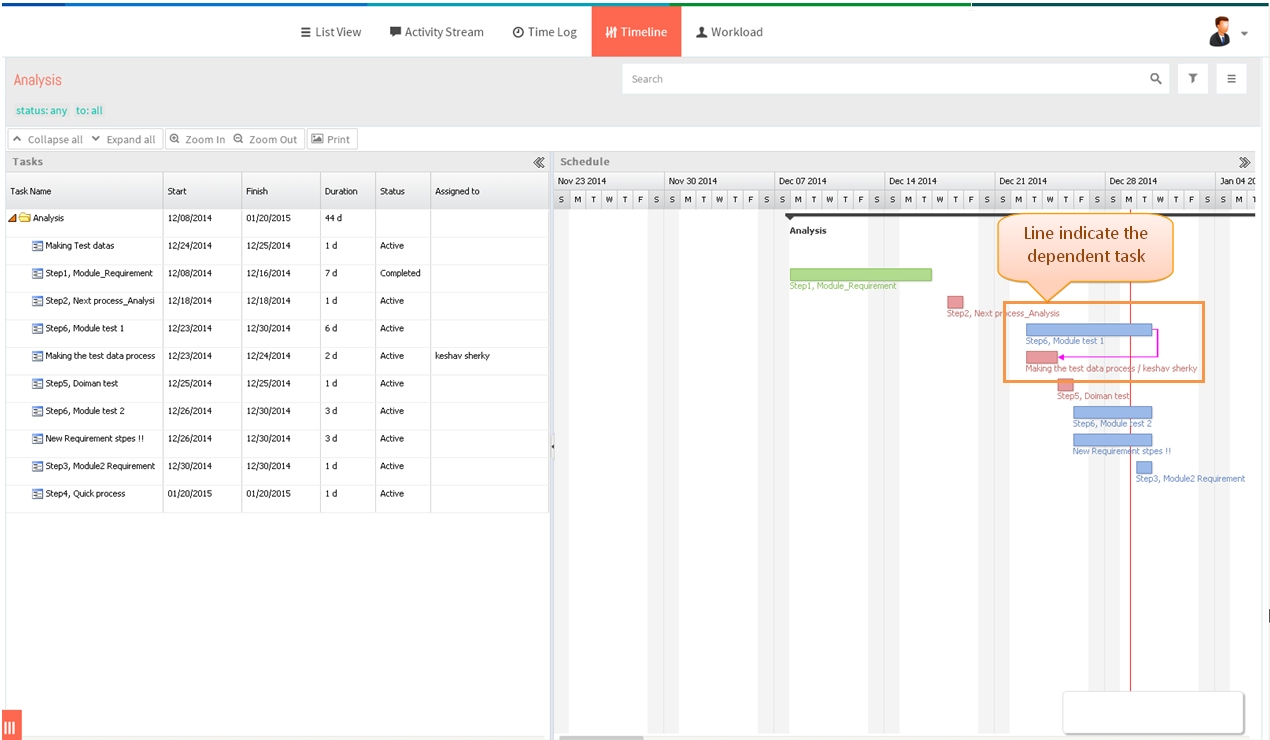
Task: Click the 'to: all' filter tag
Action: click(89, 111)
